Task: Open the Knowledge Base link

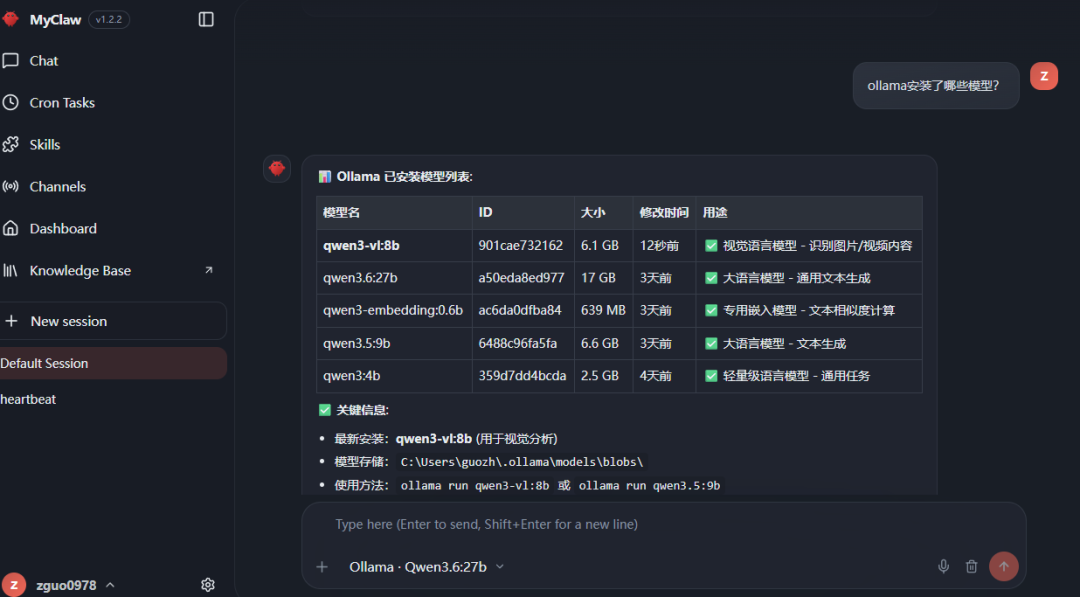Action: coord(80,271)
